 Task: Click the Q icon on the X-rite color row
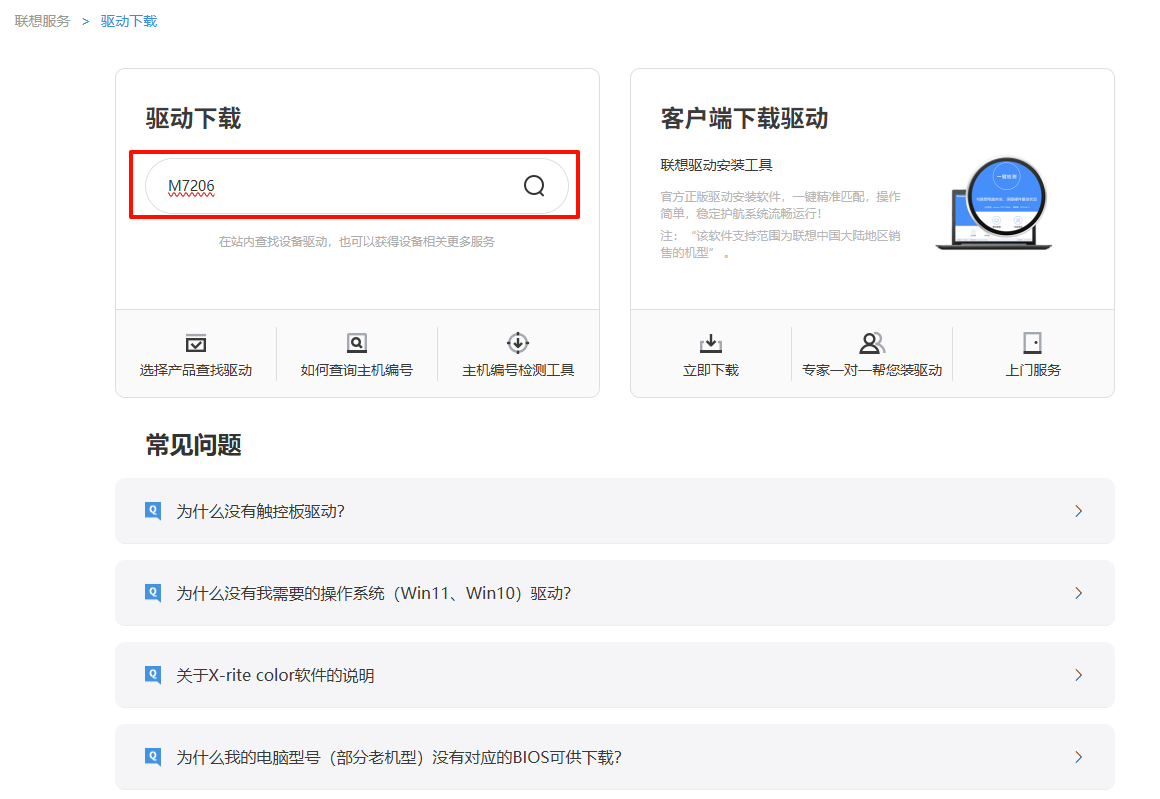point(152,675)
